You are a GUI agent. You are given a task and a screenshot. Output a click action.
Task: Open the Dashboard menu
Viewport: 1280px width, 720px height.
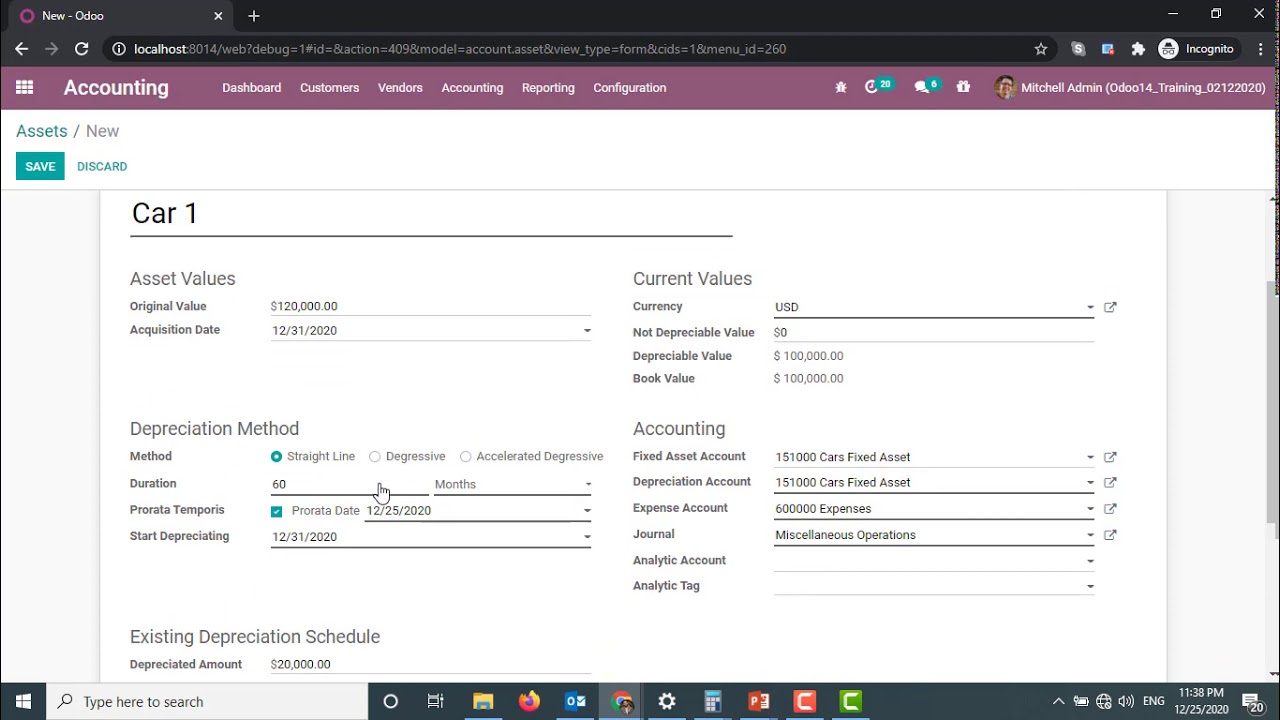252,88
